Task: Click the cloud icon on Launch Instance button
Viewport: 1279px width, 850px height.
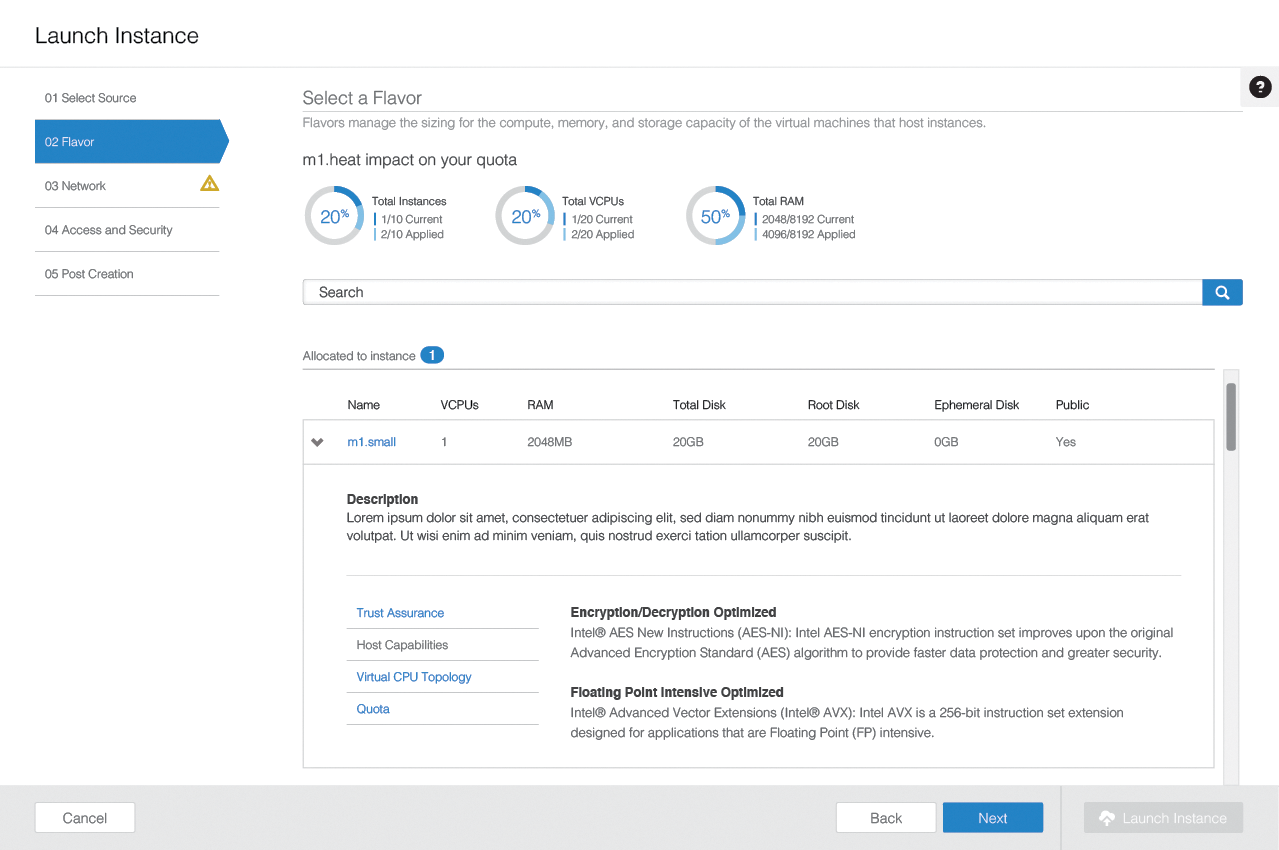Action: click(1106, 817)
